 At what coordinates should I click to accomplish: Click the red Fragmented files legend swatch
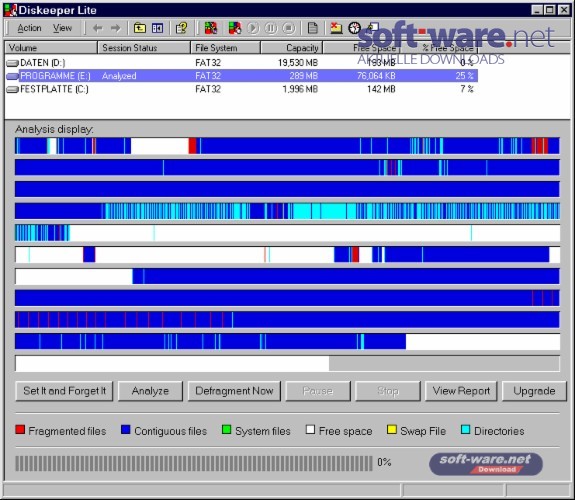point(20,430)
